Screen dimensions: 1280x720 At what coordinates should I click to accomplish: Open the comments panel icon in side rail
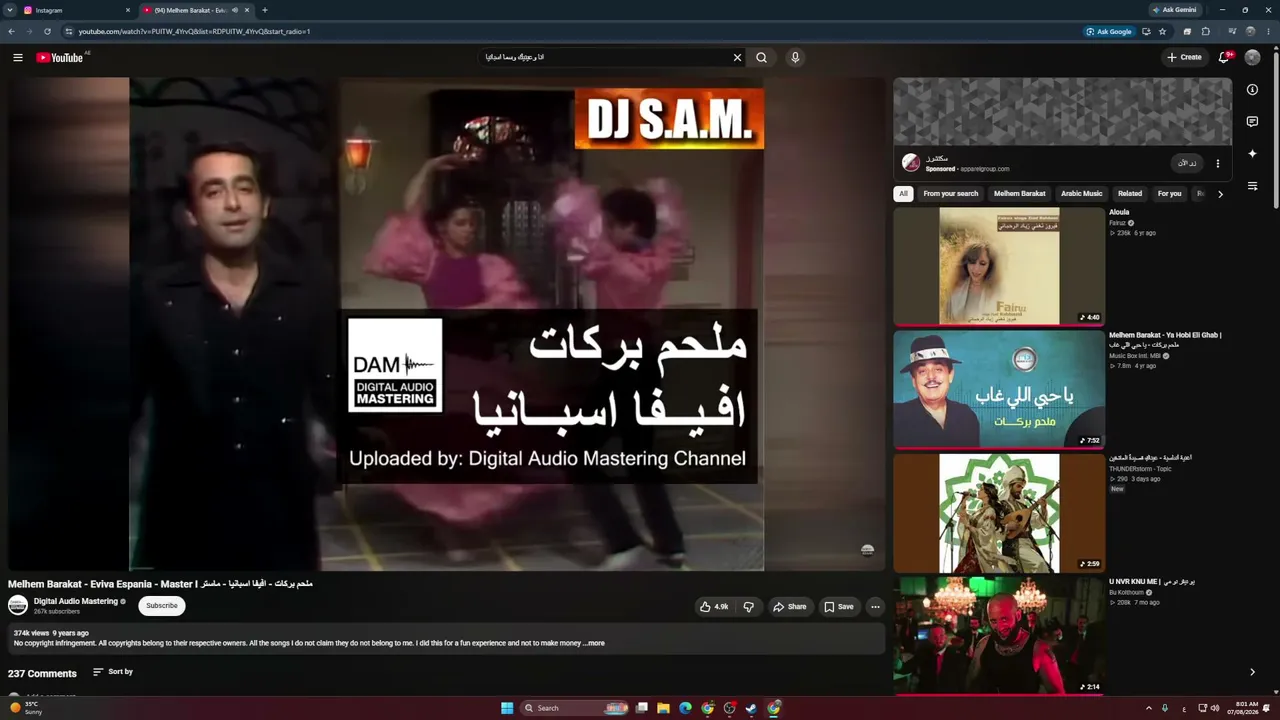1252,122
